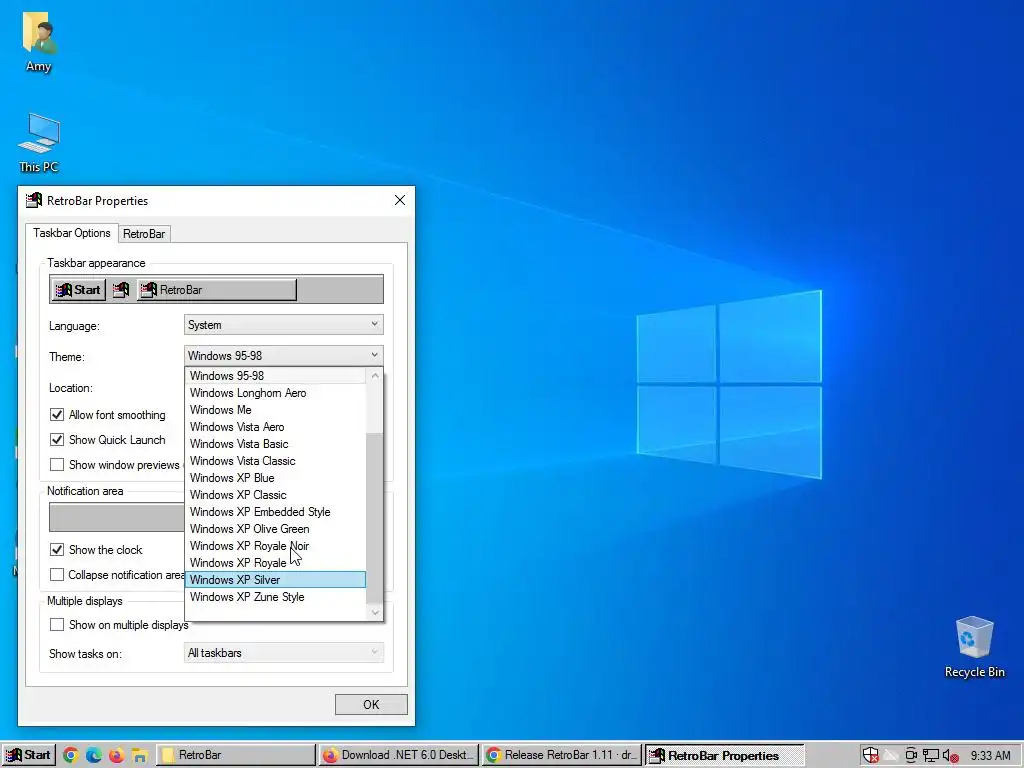Open File Explorer from the Quick Launch bar
The width and height of the screenshot is (1024, 768).
click(x=139, y=756)
